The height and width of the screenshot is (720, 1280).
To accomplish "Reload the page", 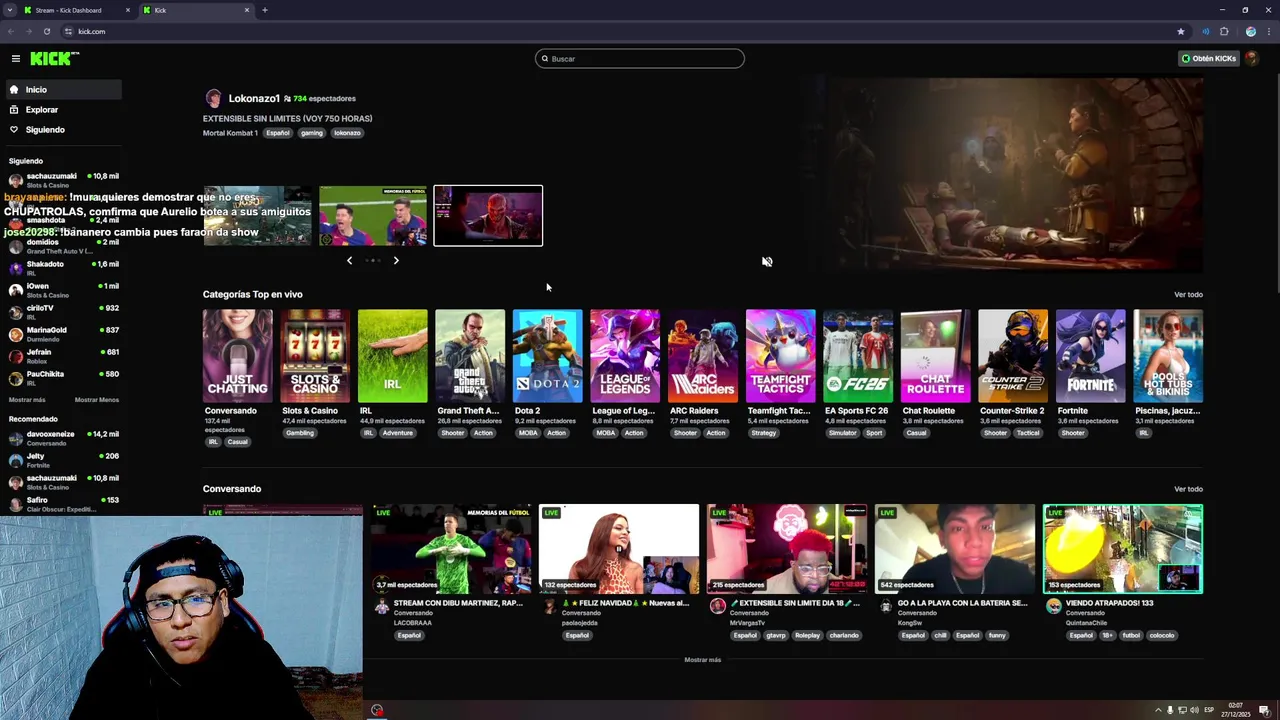I will 46,31.
